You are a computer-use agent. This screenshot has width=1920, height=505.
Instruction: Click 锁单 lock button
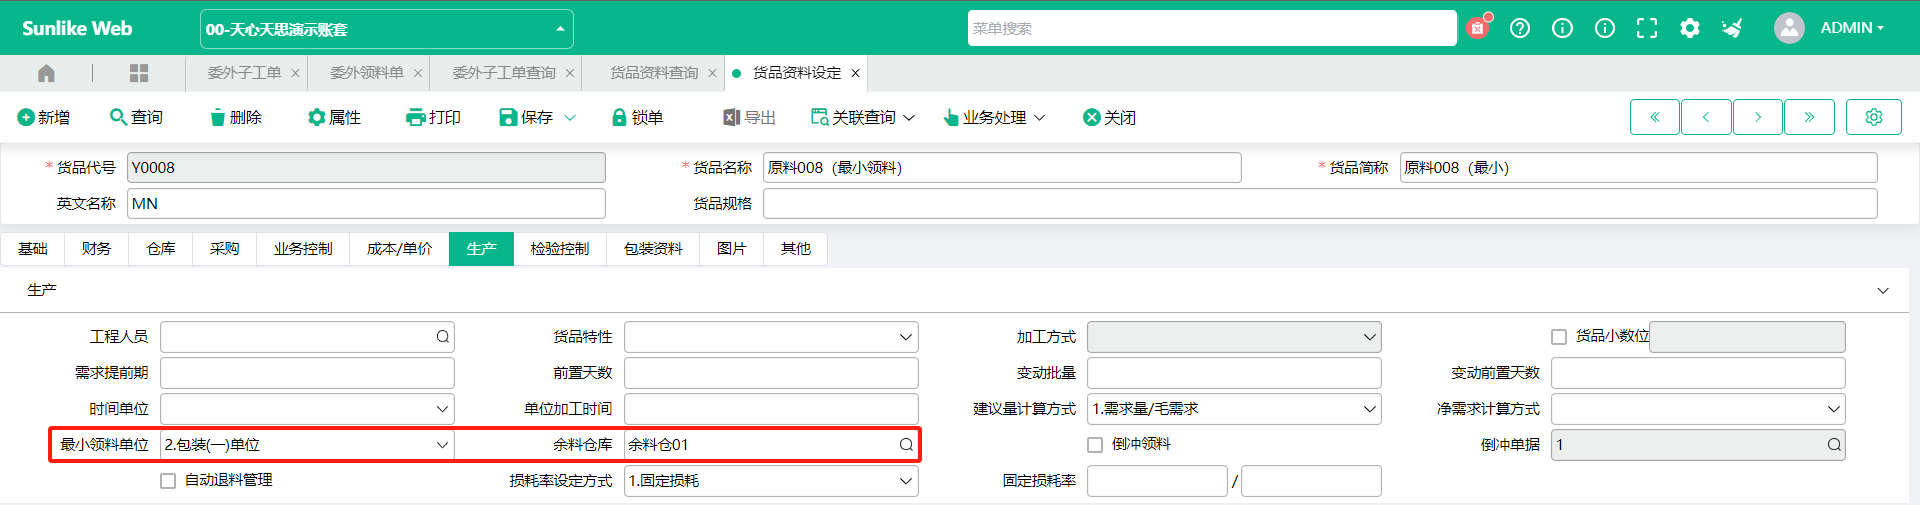click(x=638, y=117)
